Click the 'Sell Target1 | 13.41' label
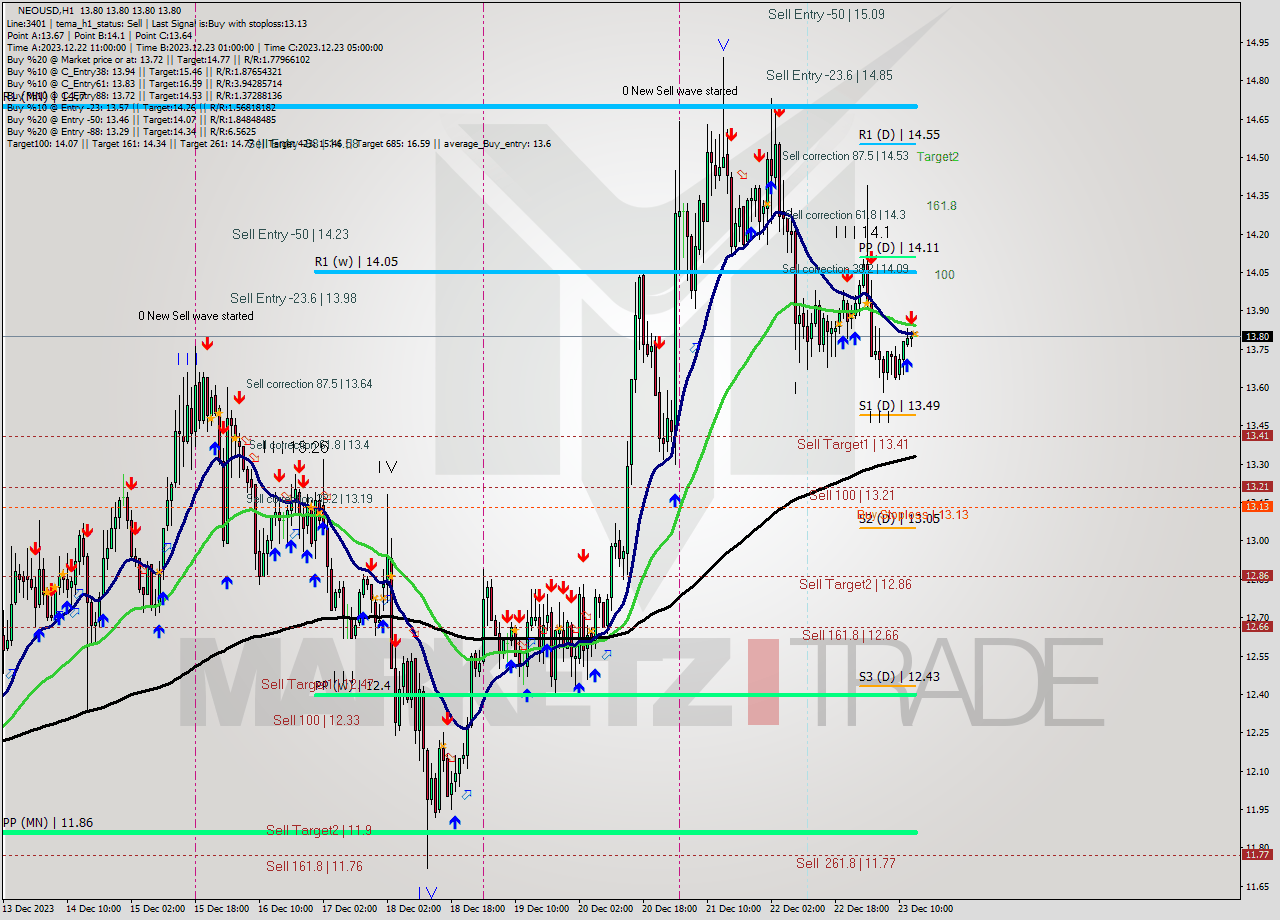 pyautogui.click(x=853, y=444)
